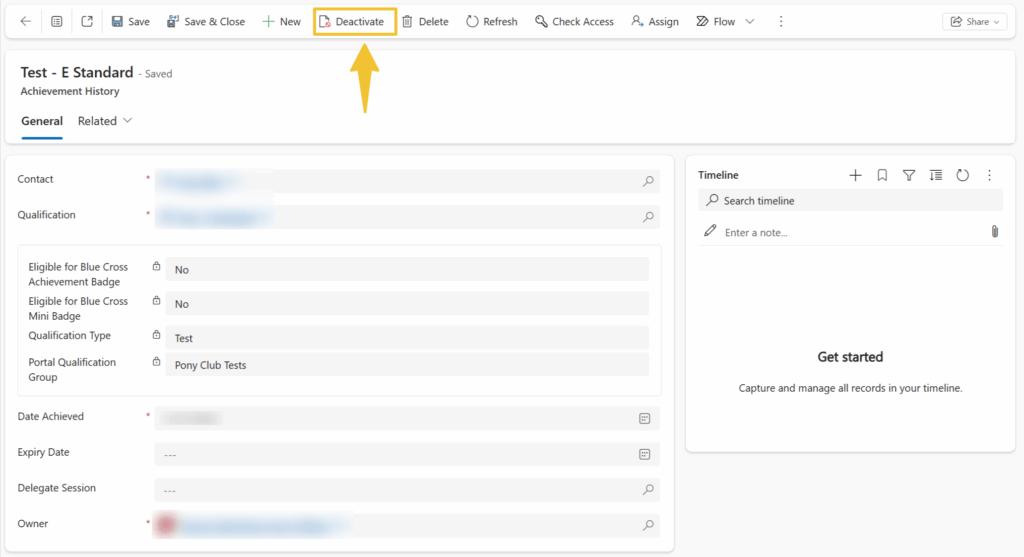The image size is (1024, 557).
Task: Expand the Flow dropdown chevron
Action: click(x=750, y=21)
